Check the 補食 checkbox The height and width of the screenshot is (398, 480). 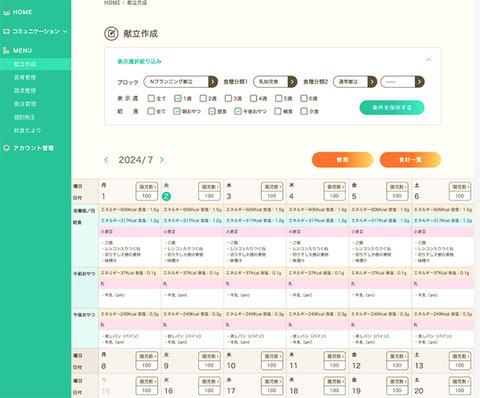click(x=278, y=111)
